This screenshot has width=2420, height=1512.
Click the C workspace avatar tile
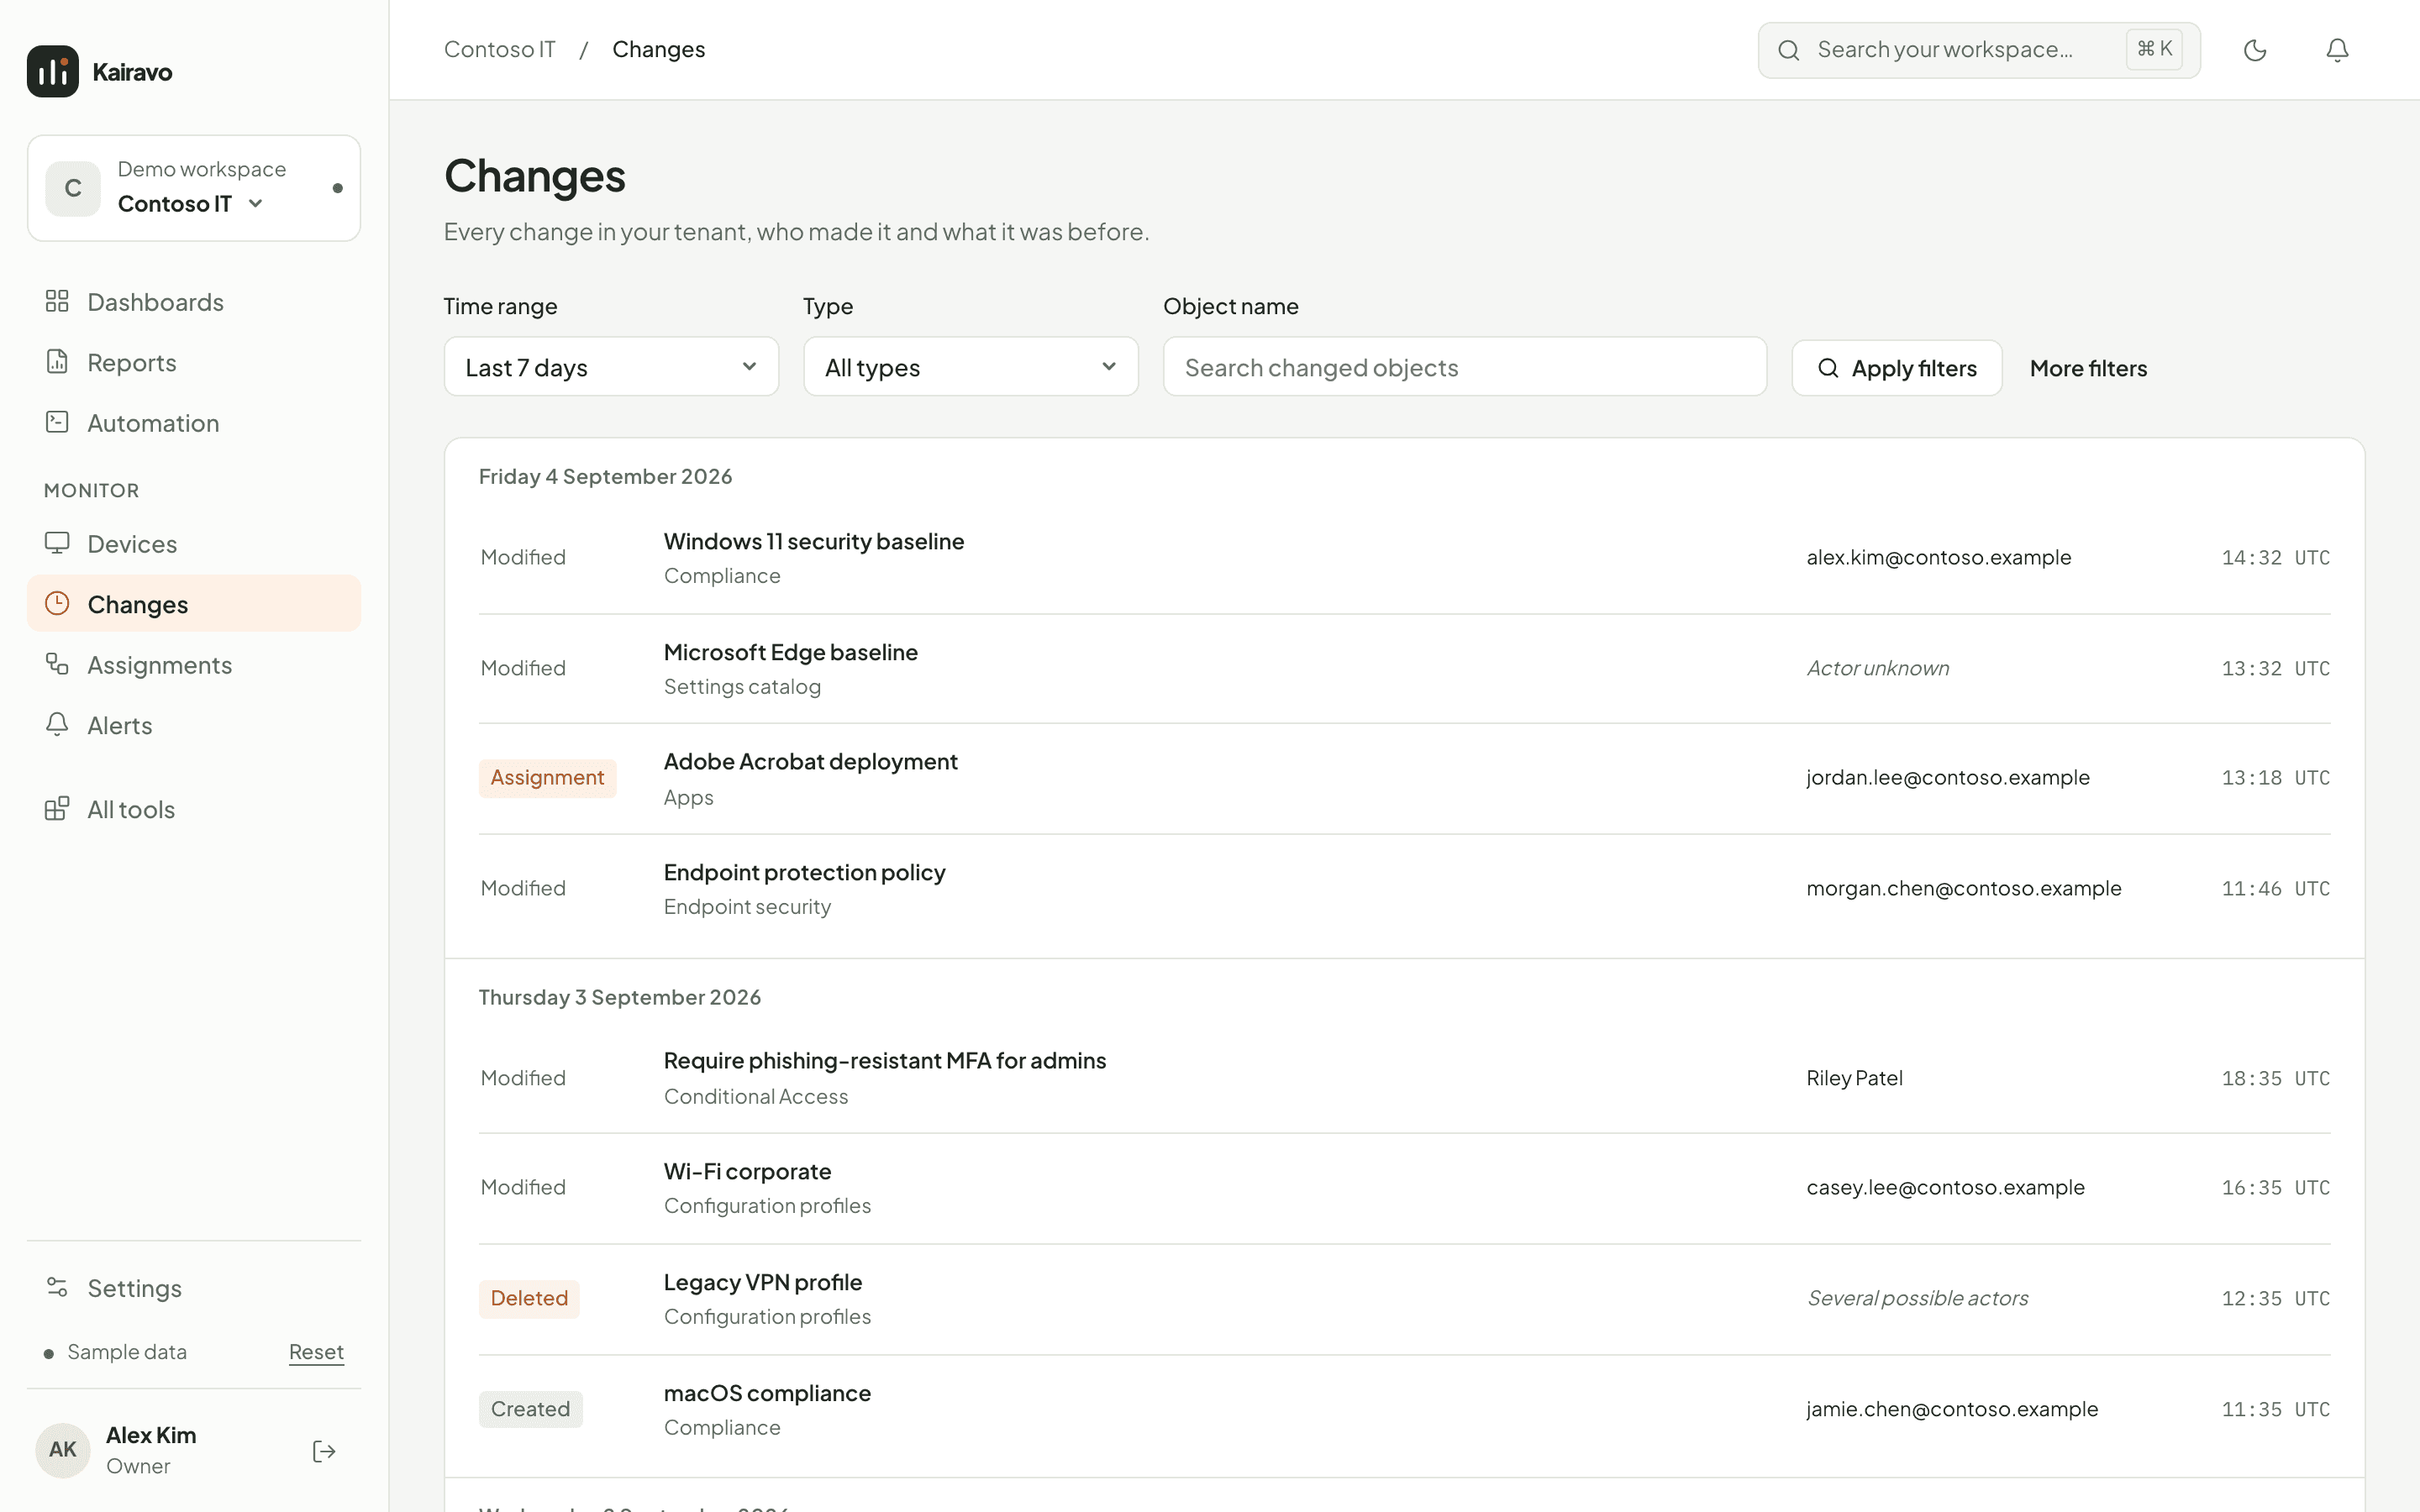[x=73, y=188]
